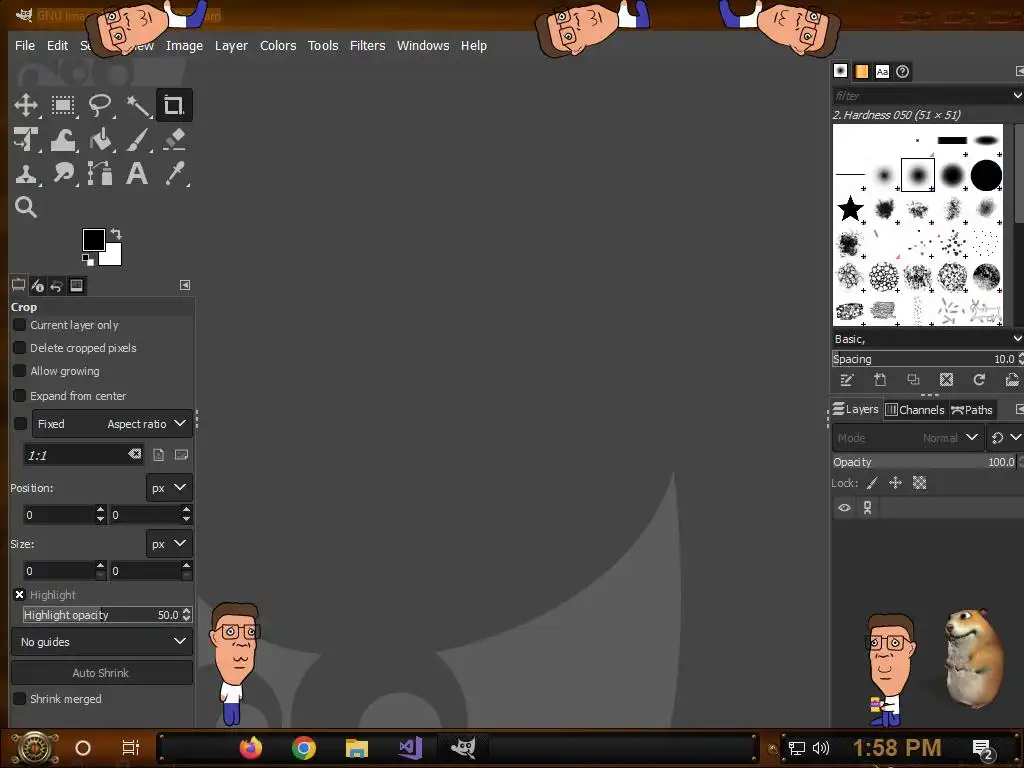The image size is (1024, 768).
Task: Select the Zoom magnifier tool
Action: pyautogui.click(x=25, y=207)
